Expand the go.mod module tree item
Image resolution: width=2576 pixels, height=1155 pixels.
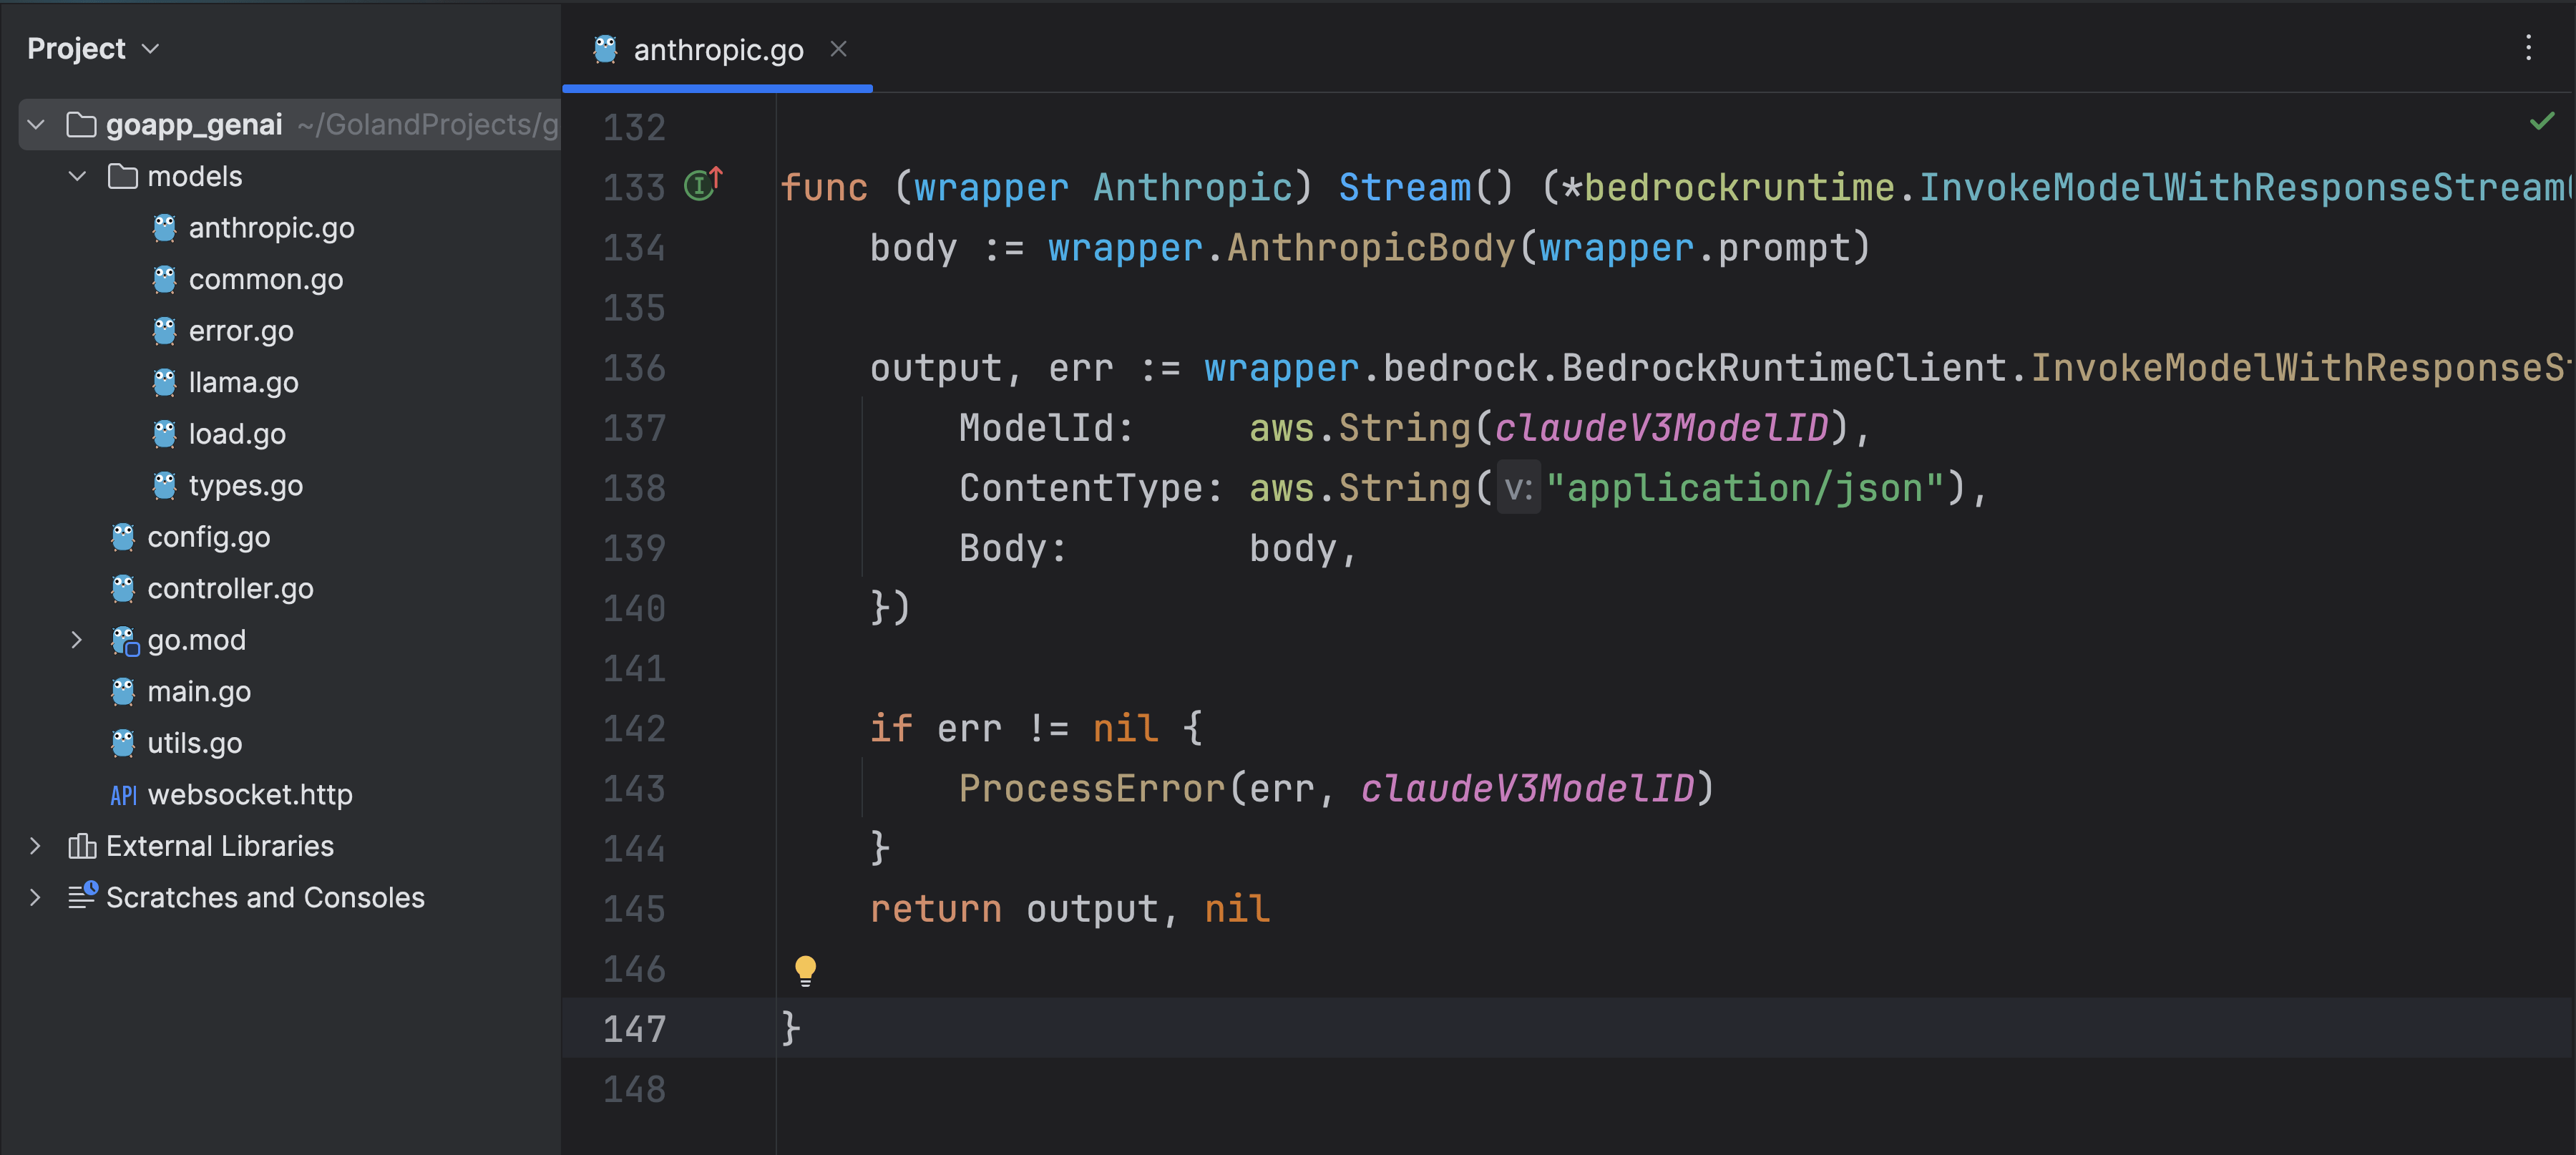(77, 639)
